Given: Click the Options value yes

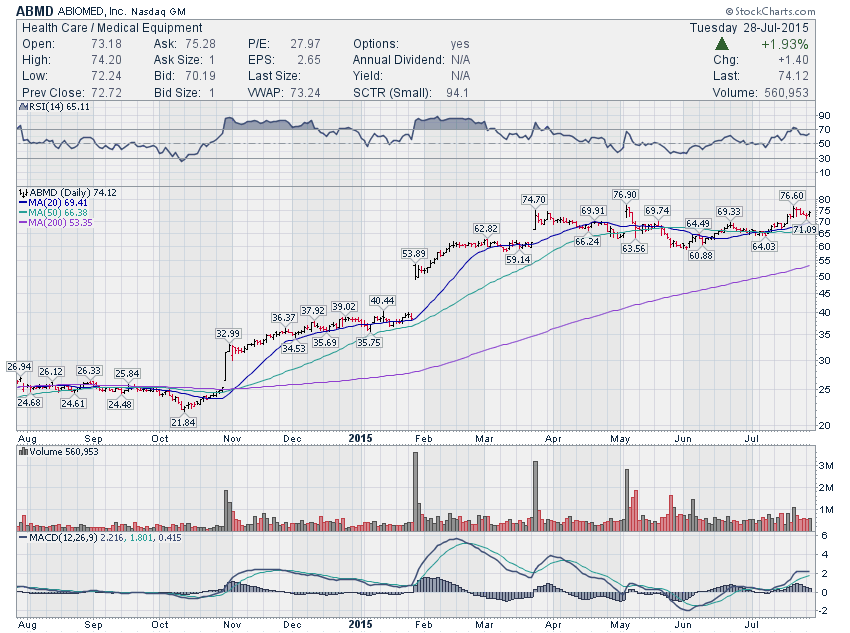Looking at the screenshot, I should pyautogui.click(x=460, y=44).
